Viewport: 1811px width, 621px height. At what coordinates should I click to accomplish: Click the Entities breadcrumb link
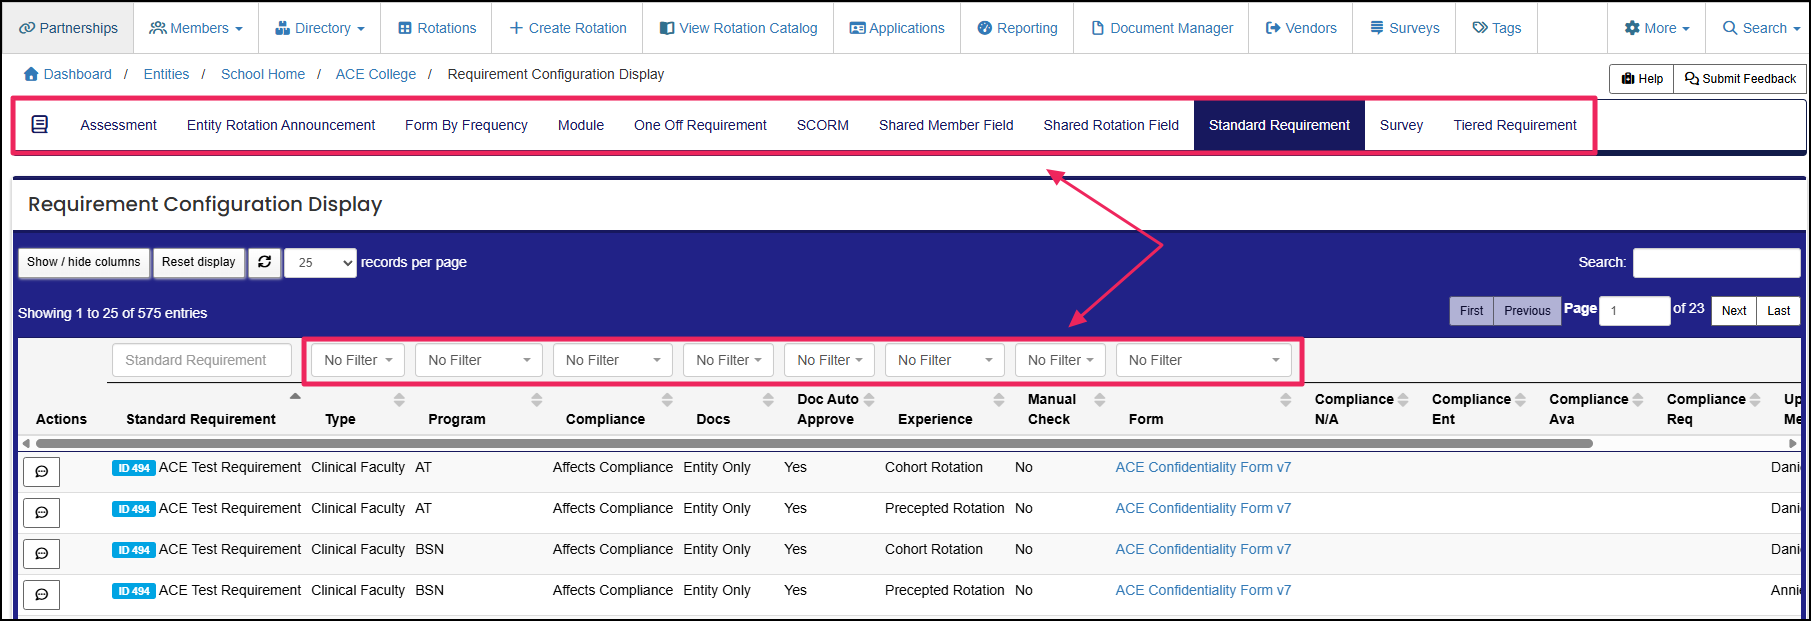point(166,74)
